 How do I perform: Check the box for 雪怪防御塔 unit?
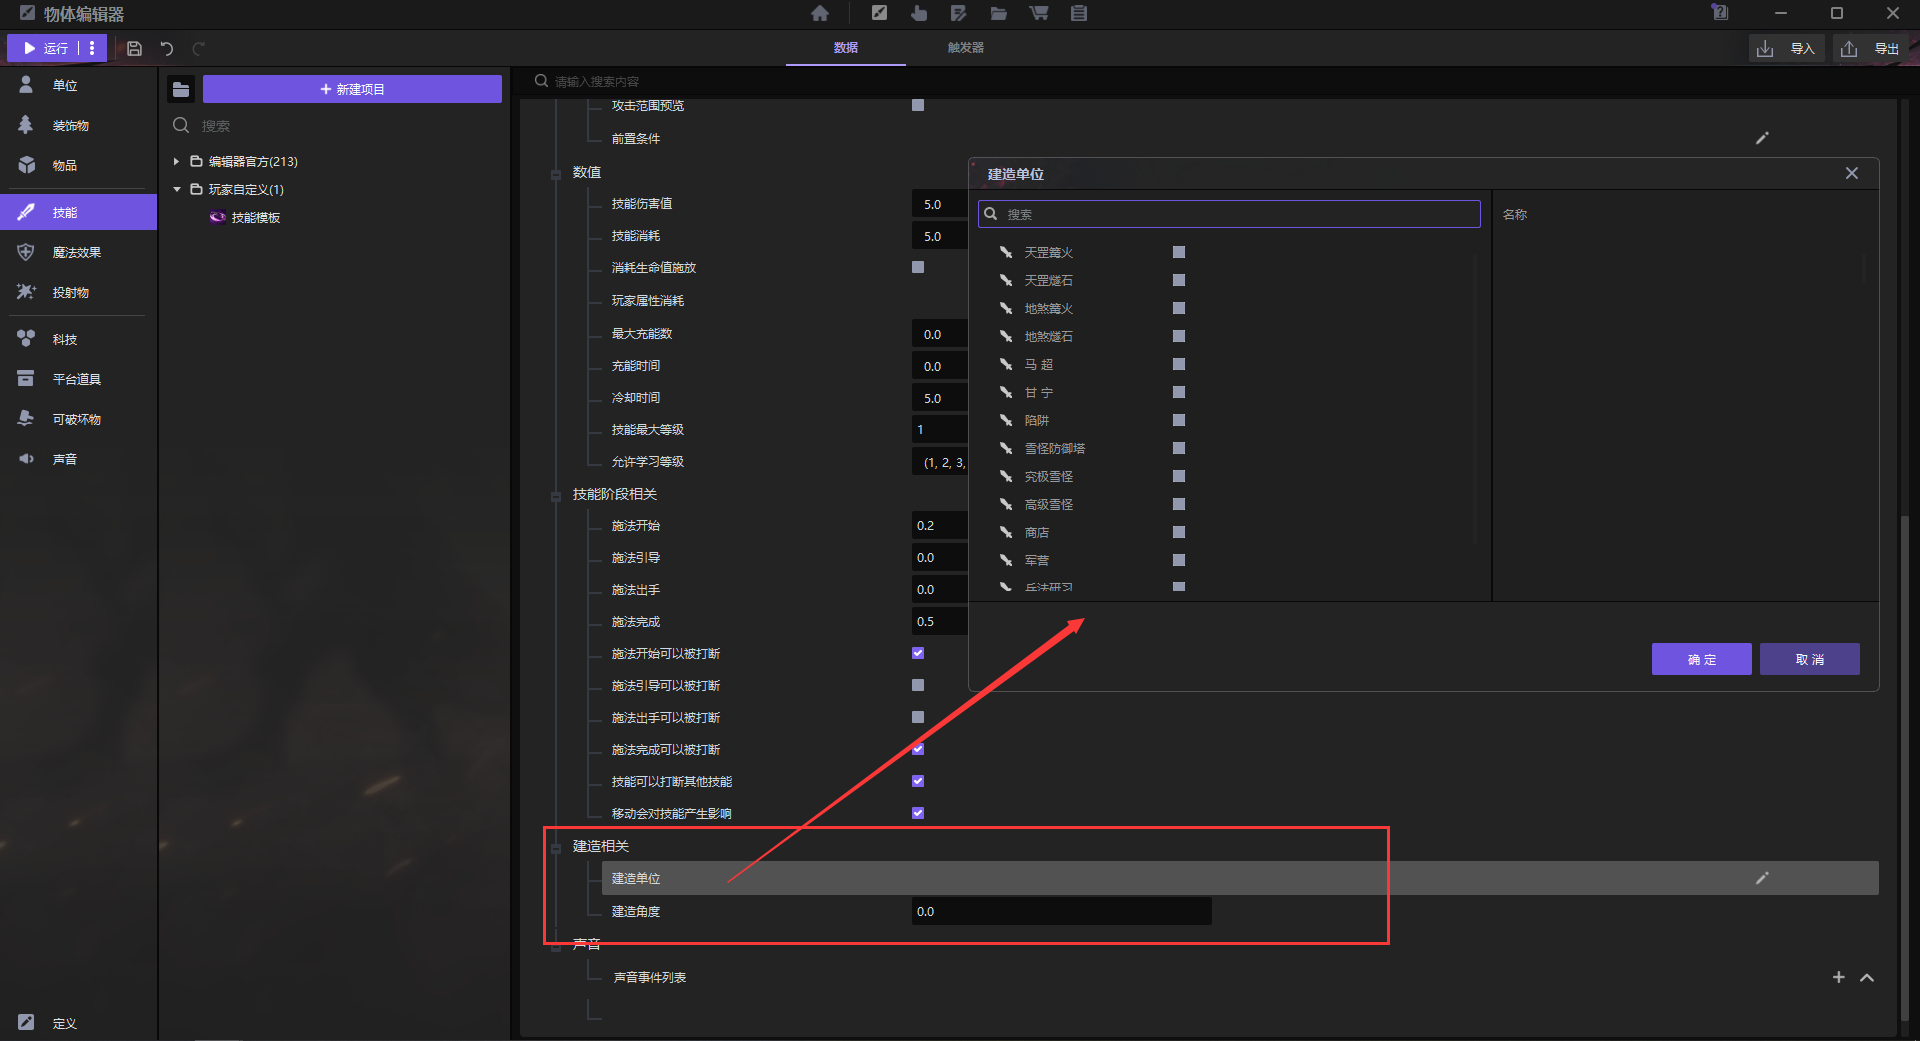(x=1179, y=448)
